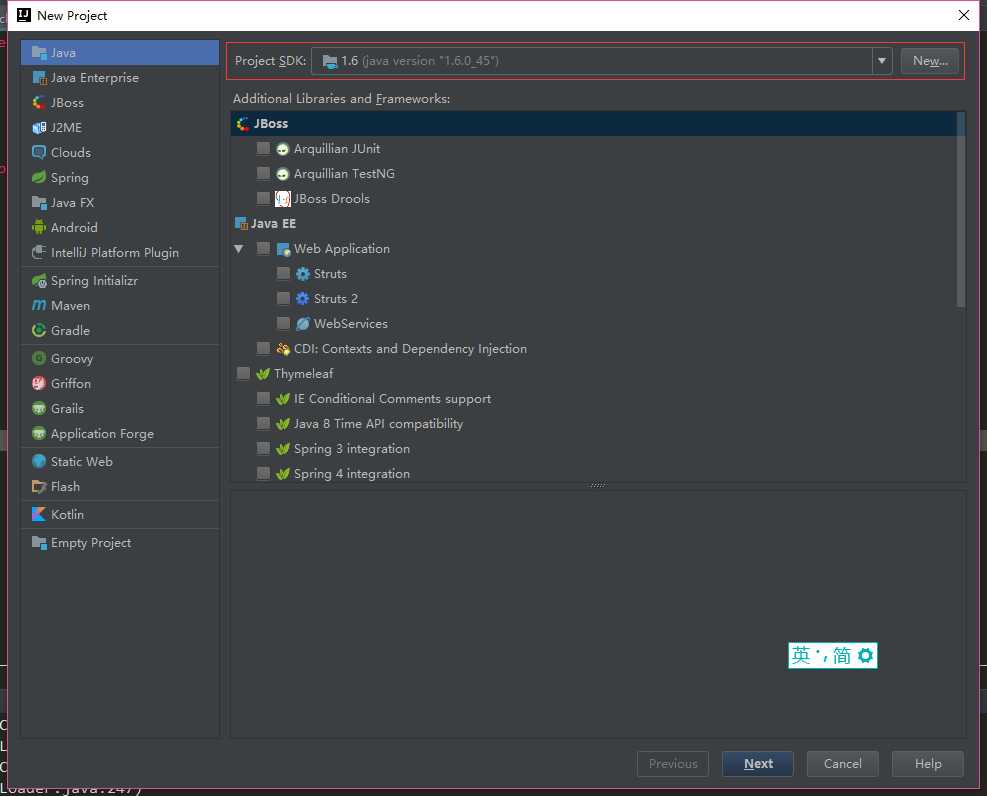Enable the Arquillian TestNG checkbox

(263, 173)
